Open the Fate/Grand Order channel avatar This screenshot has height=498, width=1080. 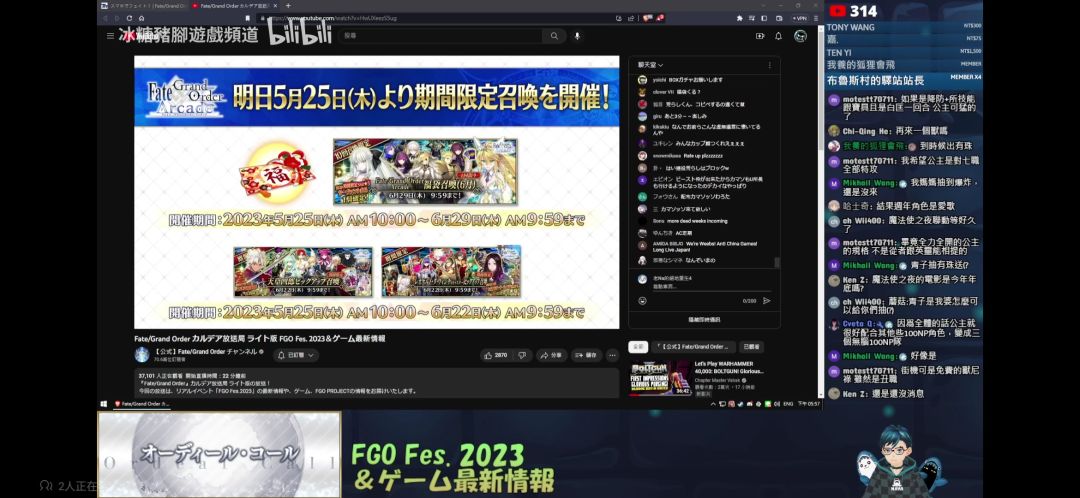142,355
